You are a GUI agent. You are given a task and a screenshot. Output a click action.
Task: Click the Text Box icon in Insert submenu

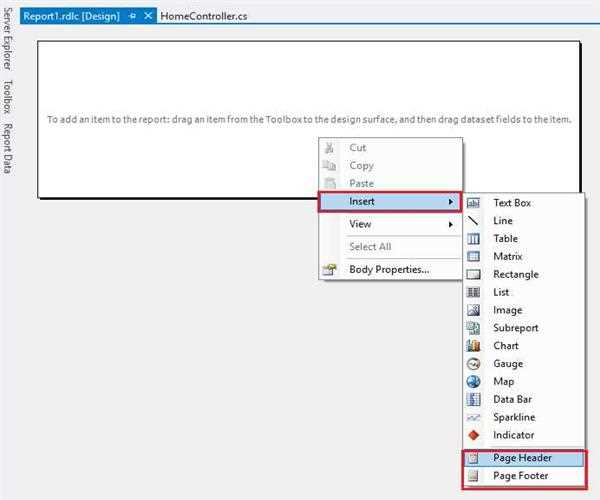pyautogui.click(x=474, y=203)
